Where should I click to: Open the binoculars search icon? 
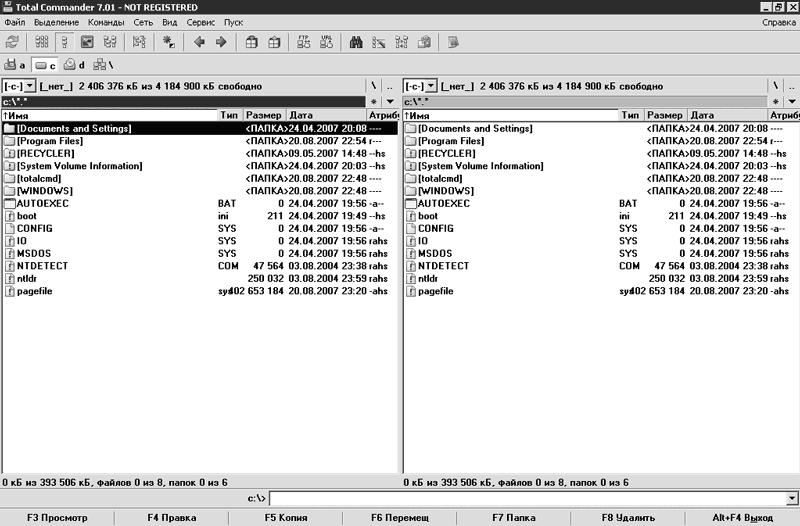(356, 42)
